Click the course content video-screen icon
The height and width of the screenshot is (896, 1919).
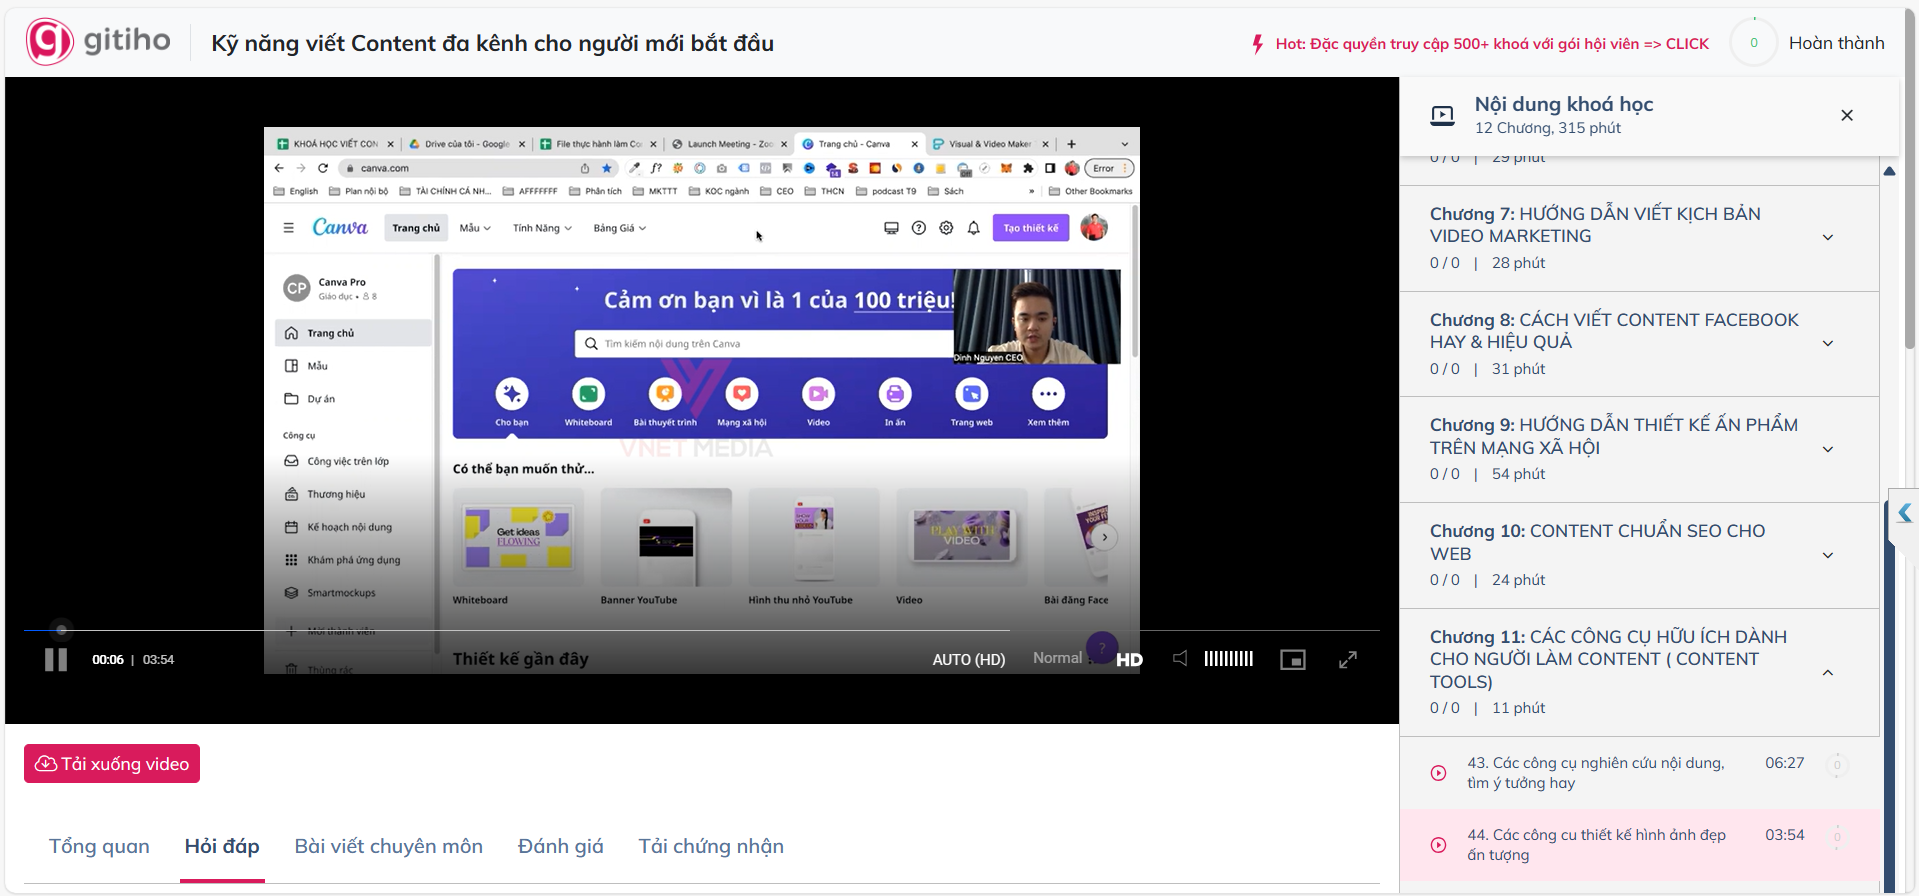coord(1443,115)
